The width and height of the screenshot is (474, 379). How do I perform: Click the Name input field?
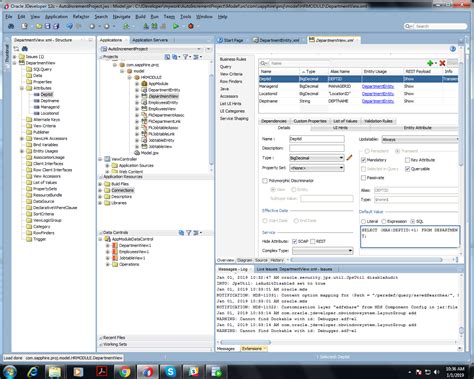coord(317,139)
